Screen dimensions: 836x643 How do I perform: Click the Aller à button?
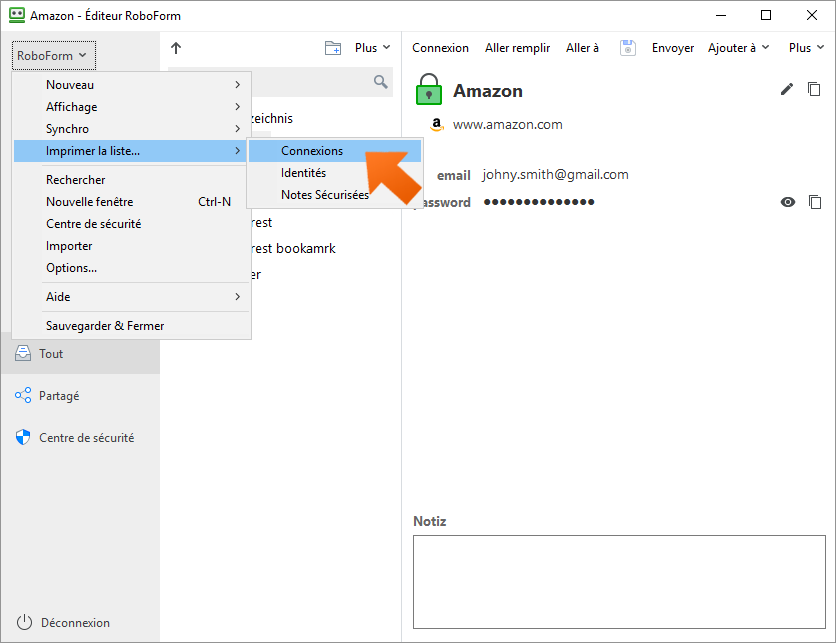coord(582,48)
